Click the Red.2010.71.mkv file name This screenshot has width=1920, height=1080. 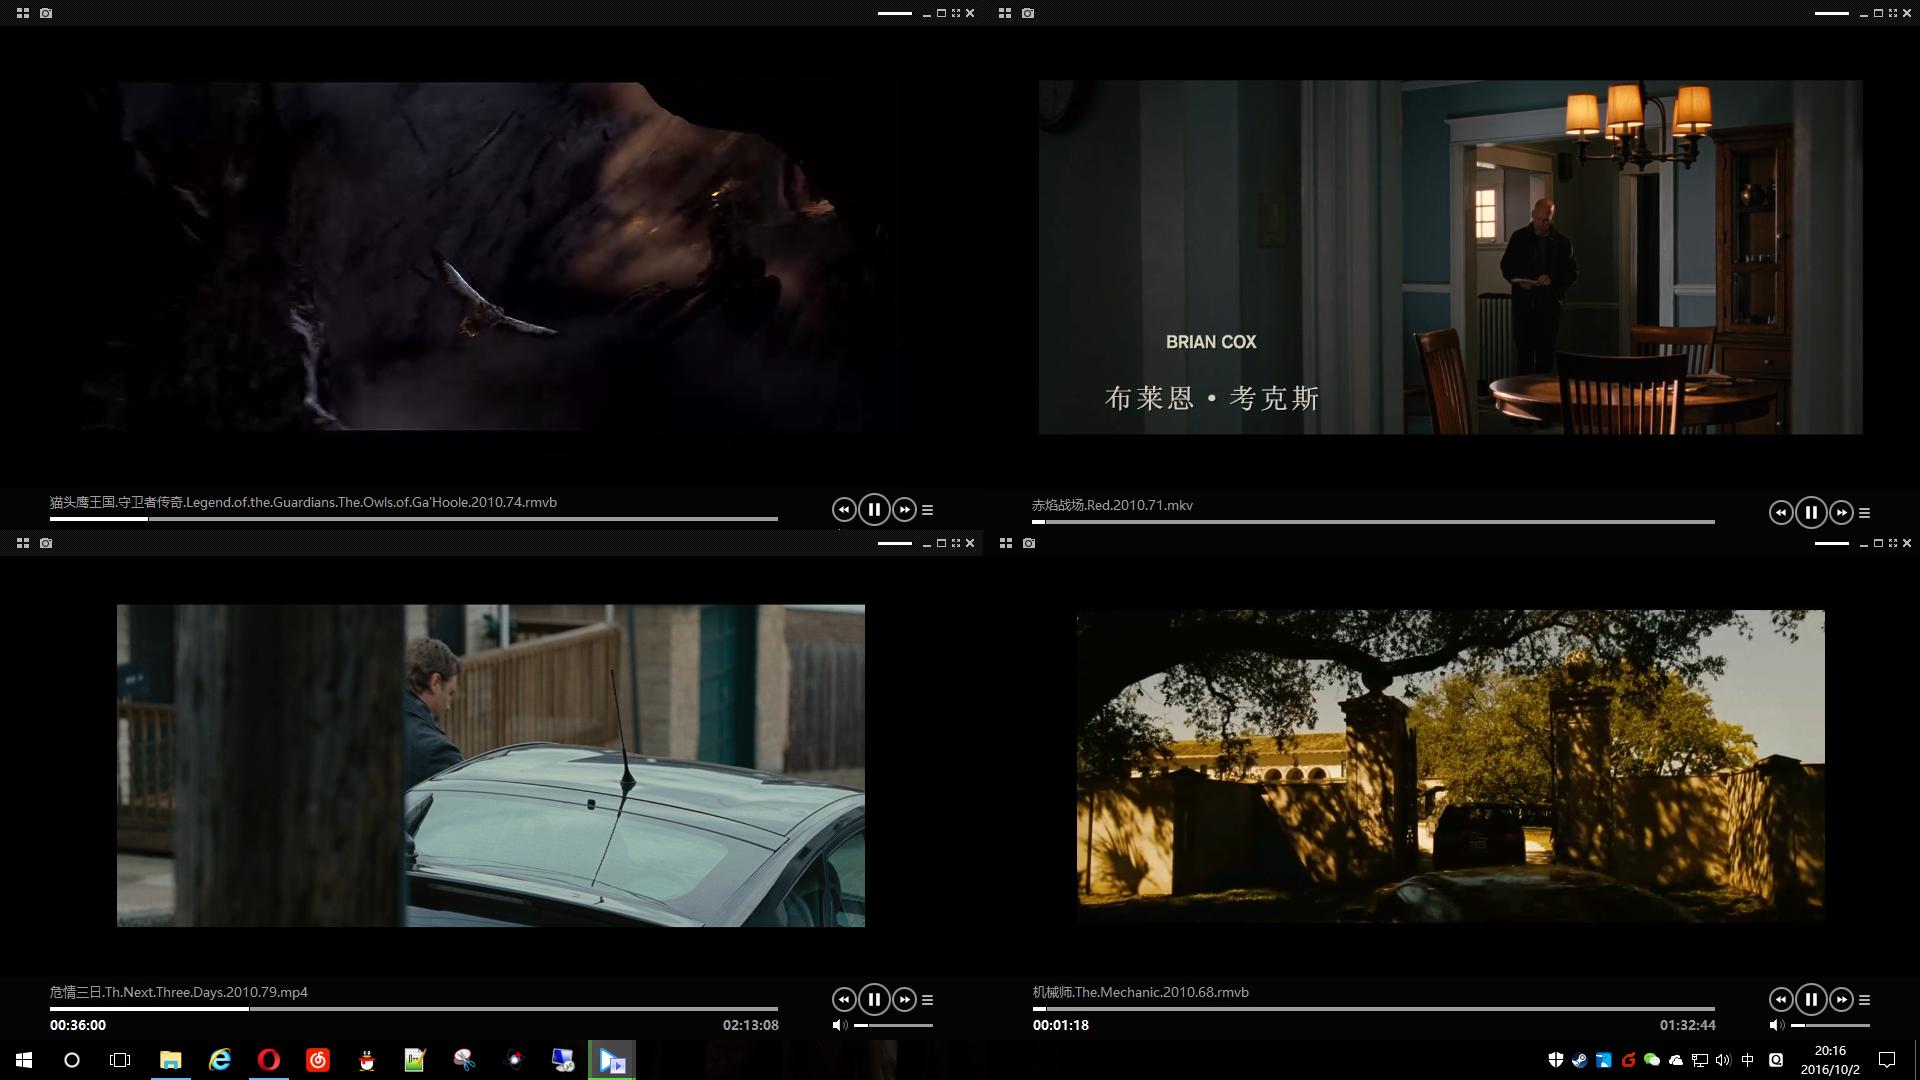(1112, 505)
